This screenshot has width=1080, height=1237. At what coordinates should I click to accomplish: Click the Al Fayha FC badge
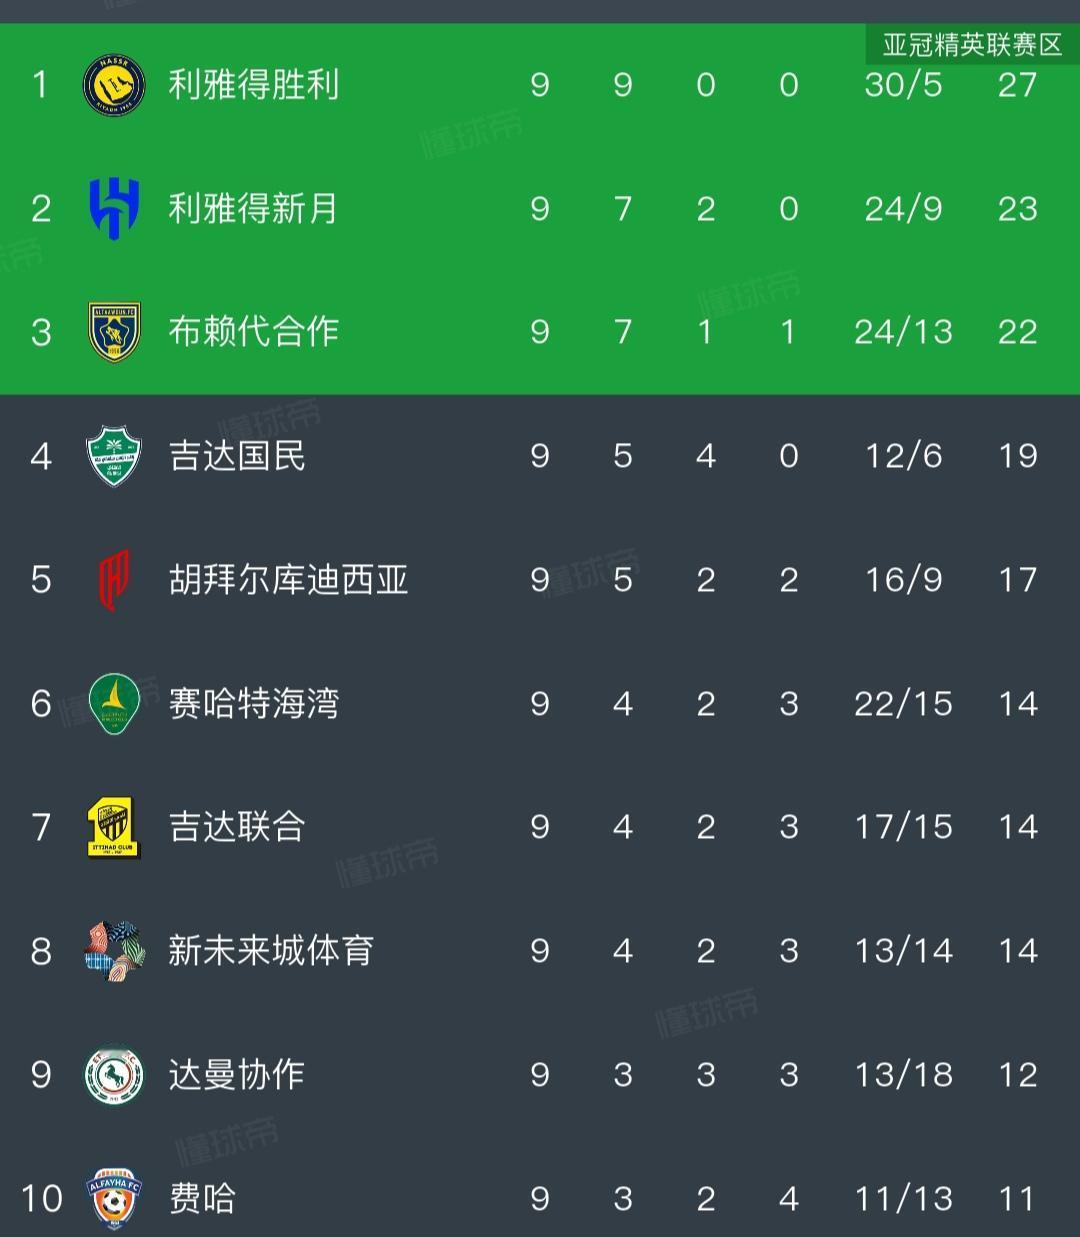[x=114, y=1197]
